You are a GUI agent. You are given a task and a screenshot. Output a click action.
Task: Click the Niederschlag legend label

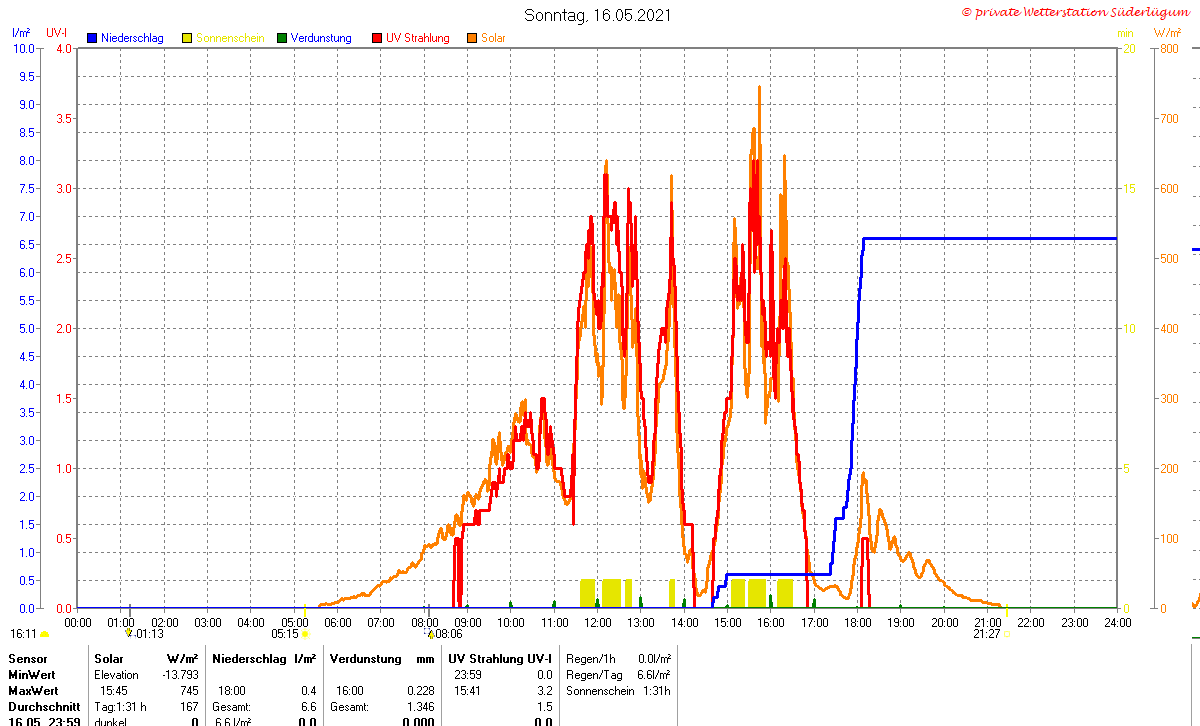tap(131, 38)
